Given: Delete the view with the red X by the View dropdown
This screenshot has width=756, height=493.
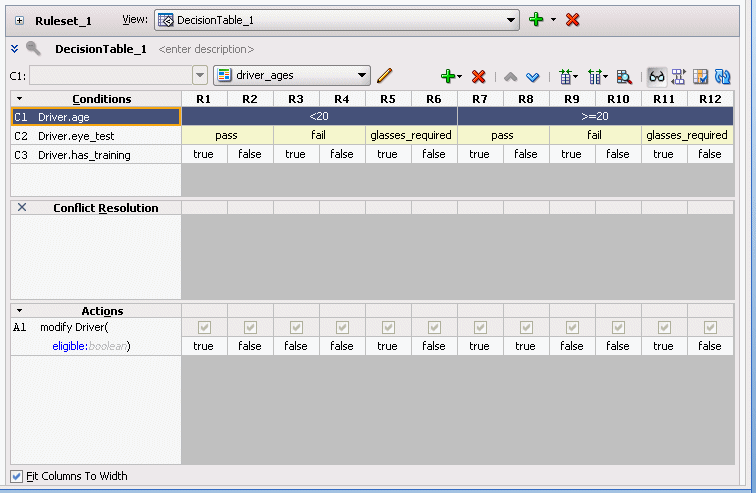Looking at the screenshot, I should [572, 20].
